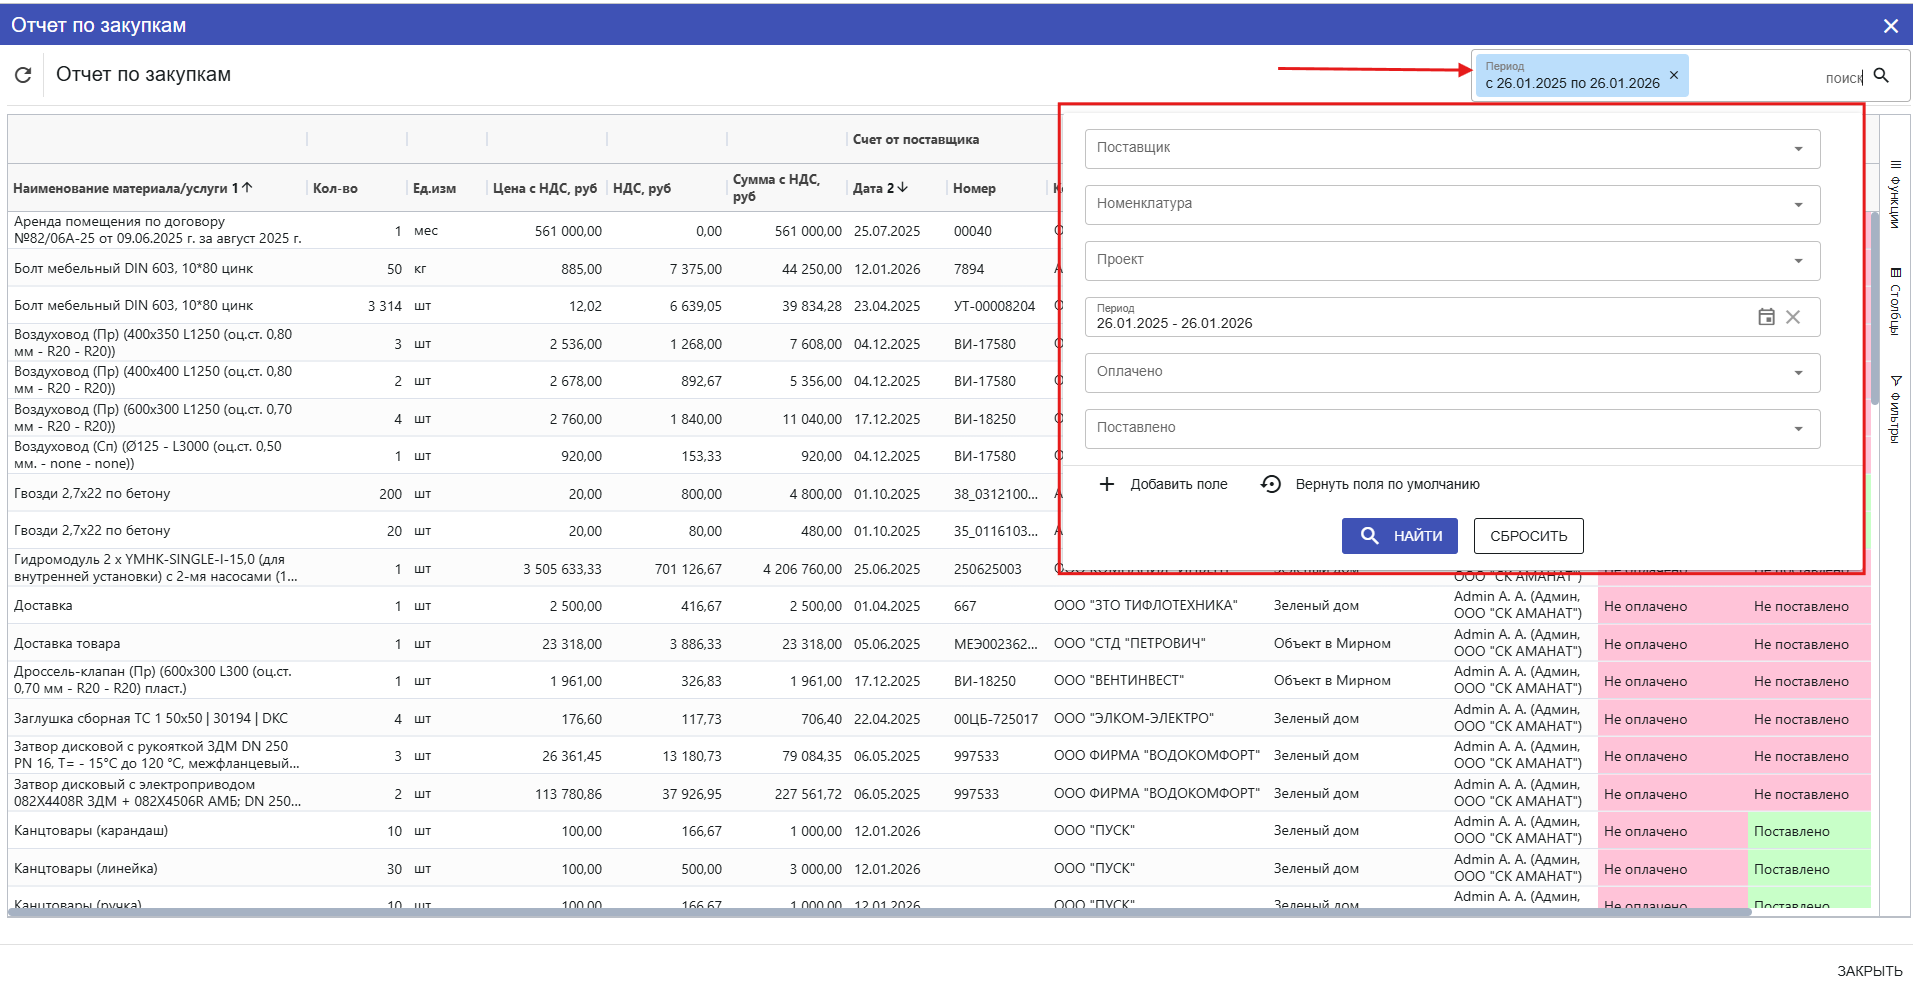This screenshot has width=1913, height=989.
Task: Close the Отчет по закупкам window
Action: 1890,26
